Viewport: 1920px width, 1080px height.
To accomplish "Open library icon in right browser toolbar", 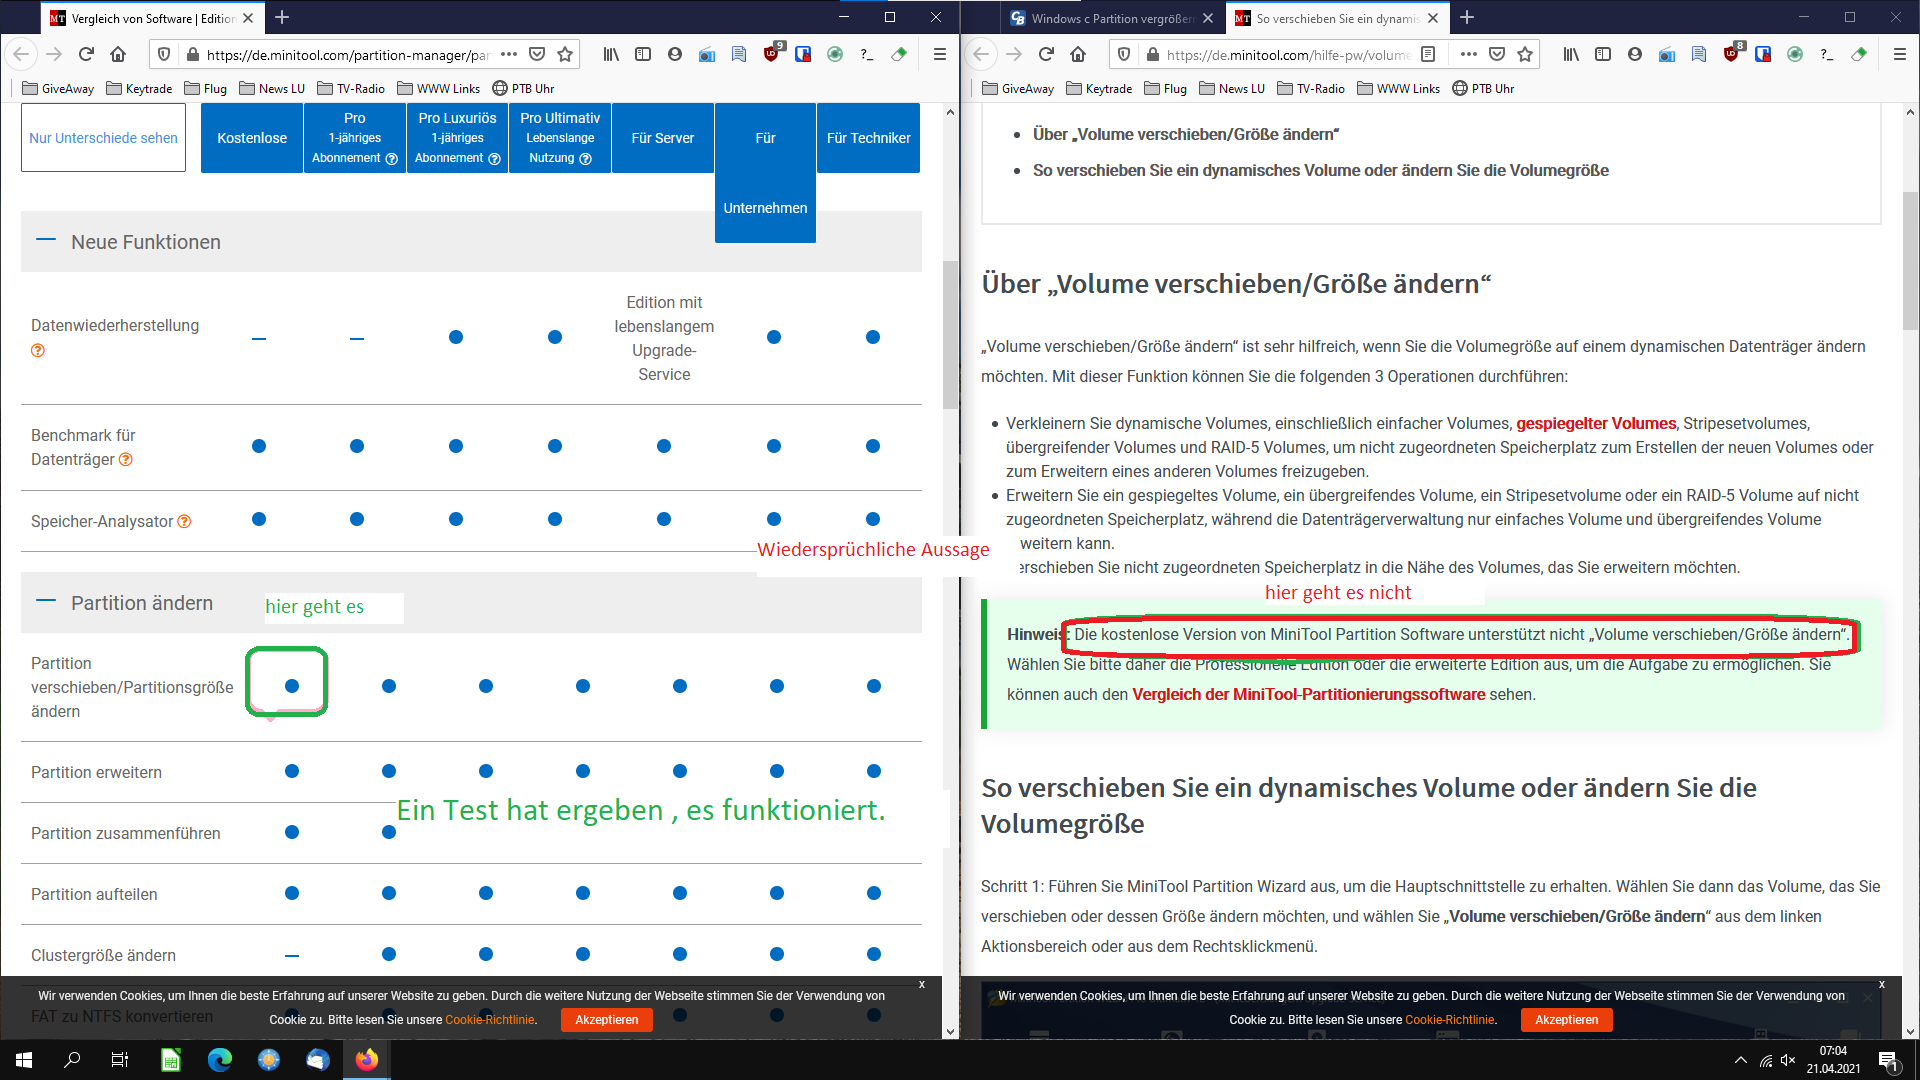I will 1571,55.
